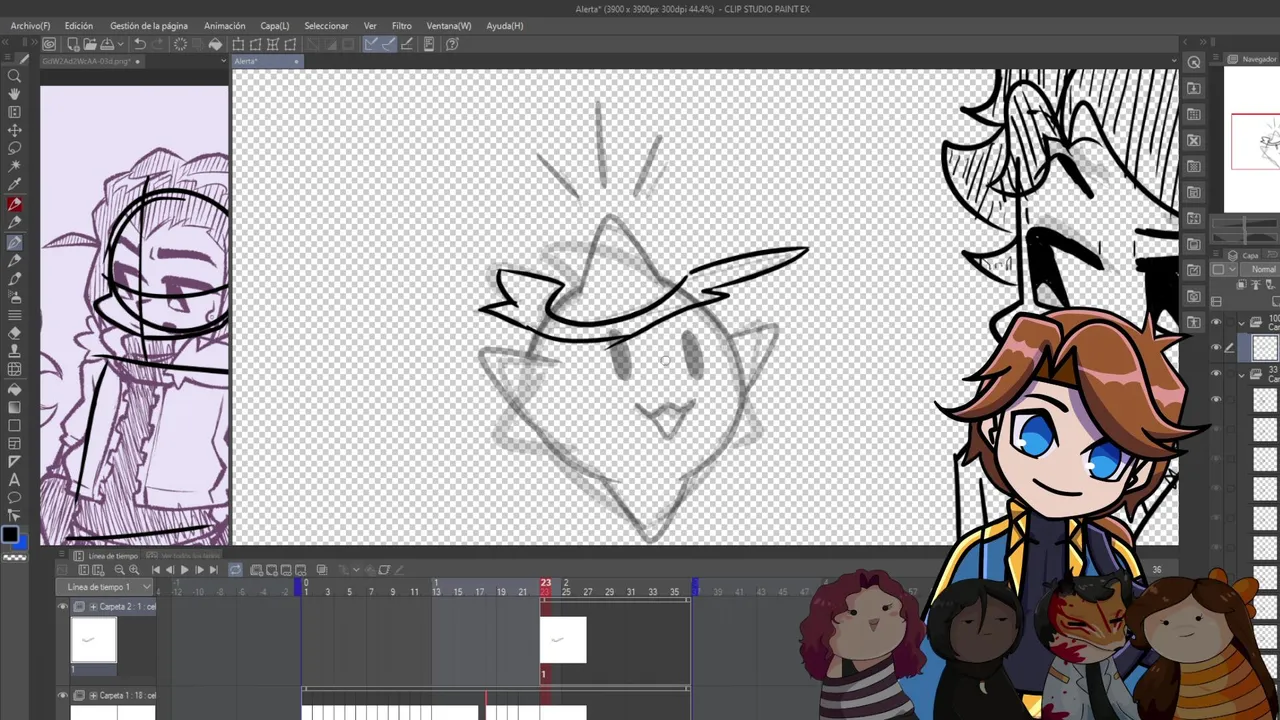Open the Animación menu
This screenshot has width=1280, height=720.
tap(224, 26)
